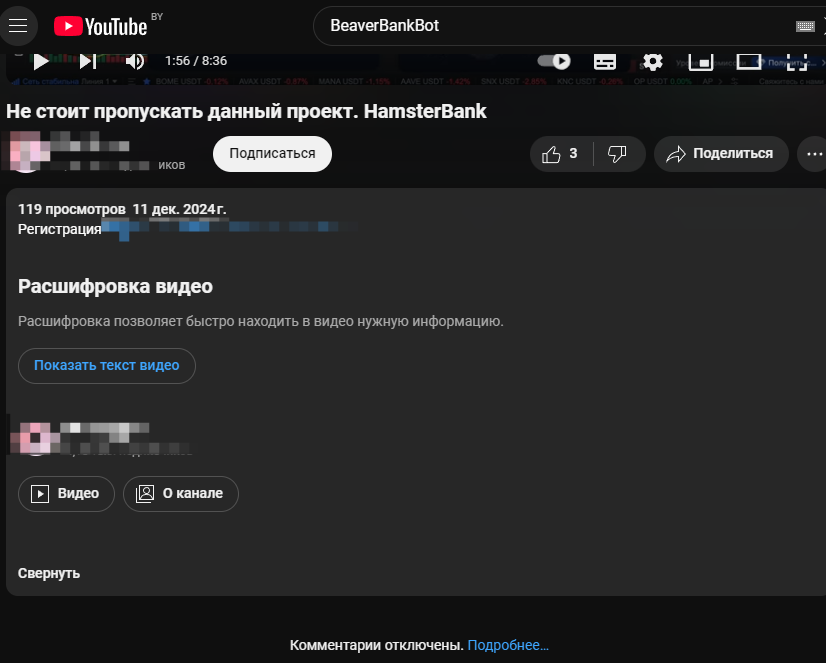Like the video with thumbs up
Screen dimensions: 826x663
(561, 154)
